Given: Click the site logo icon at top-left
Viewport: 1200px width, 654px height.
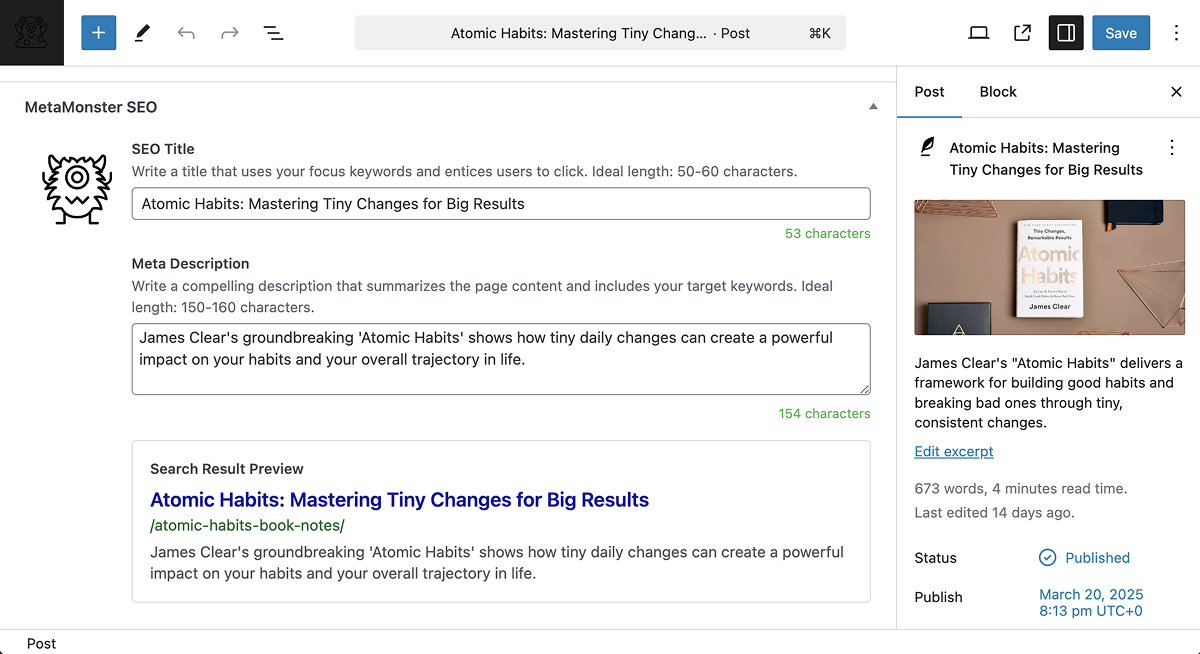Looking at the screenshot, I should pos(32,32).
